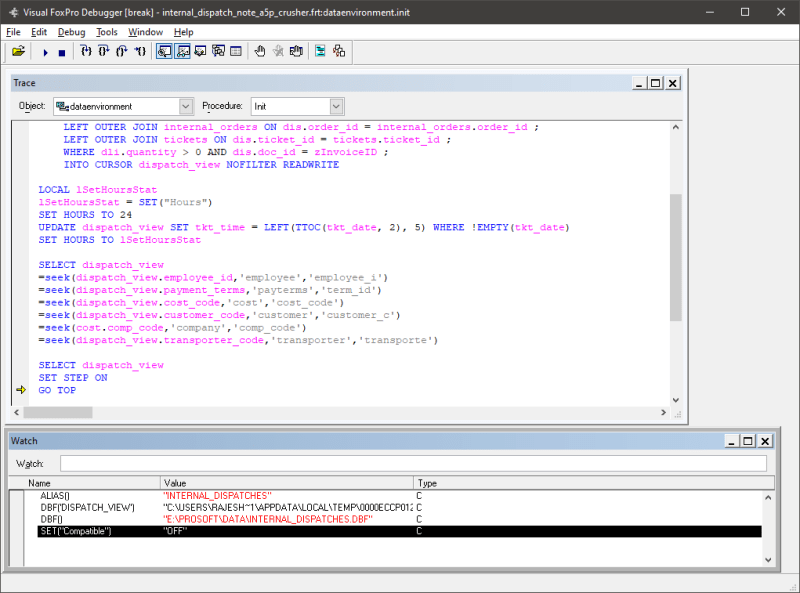The width and height of the screenshot is (800, 593).
Task: Toggle breakpoint using the hand icon
Action: [260, 51]
